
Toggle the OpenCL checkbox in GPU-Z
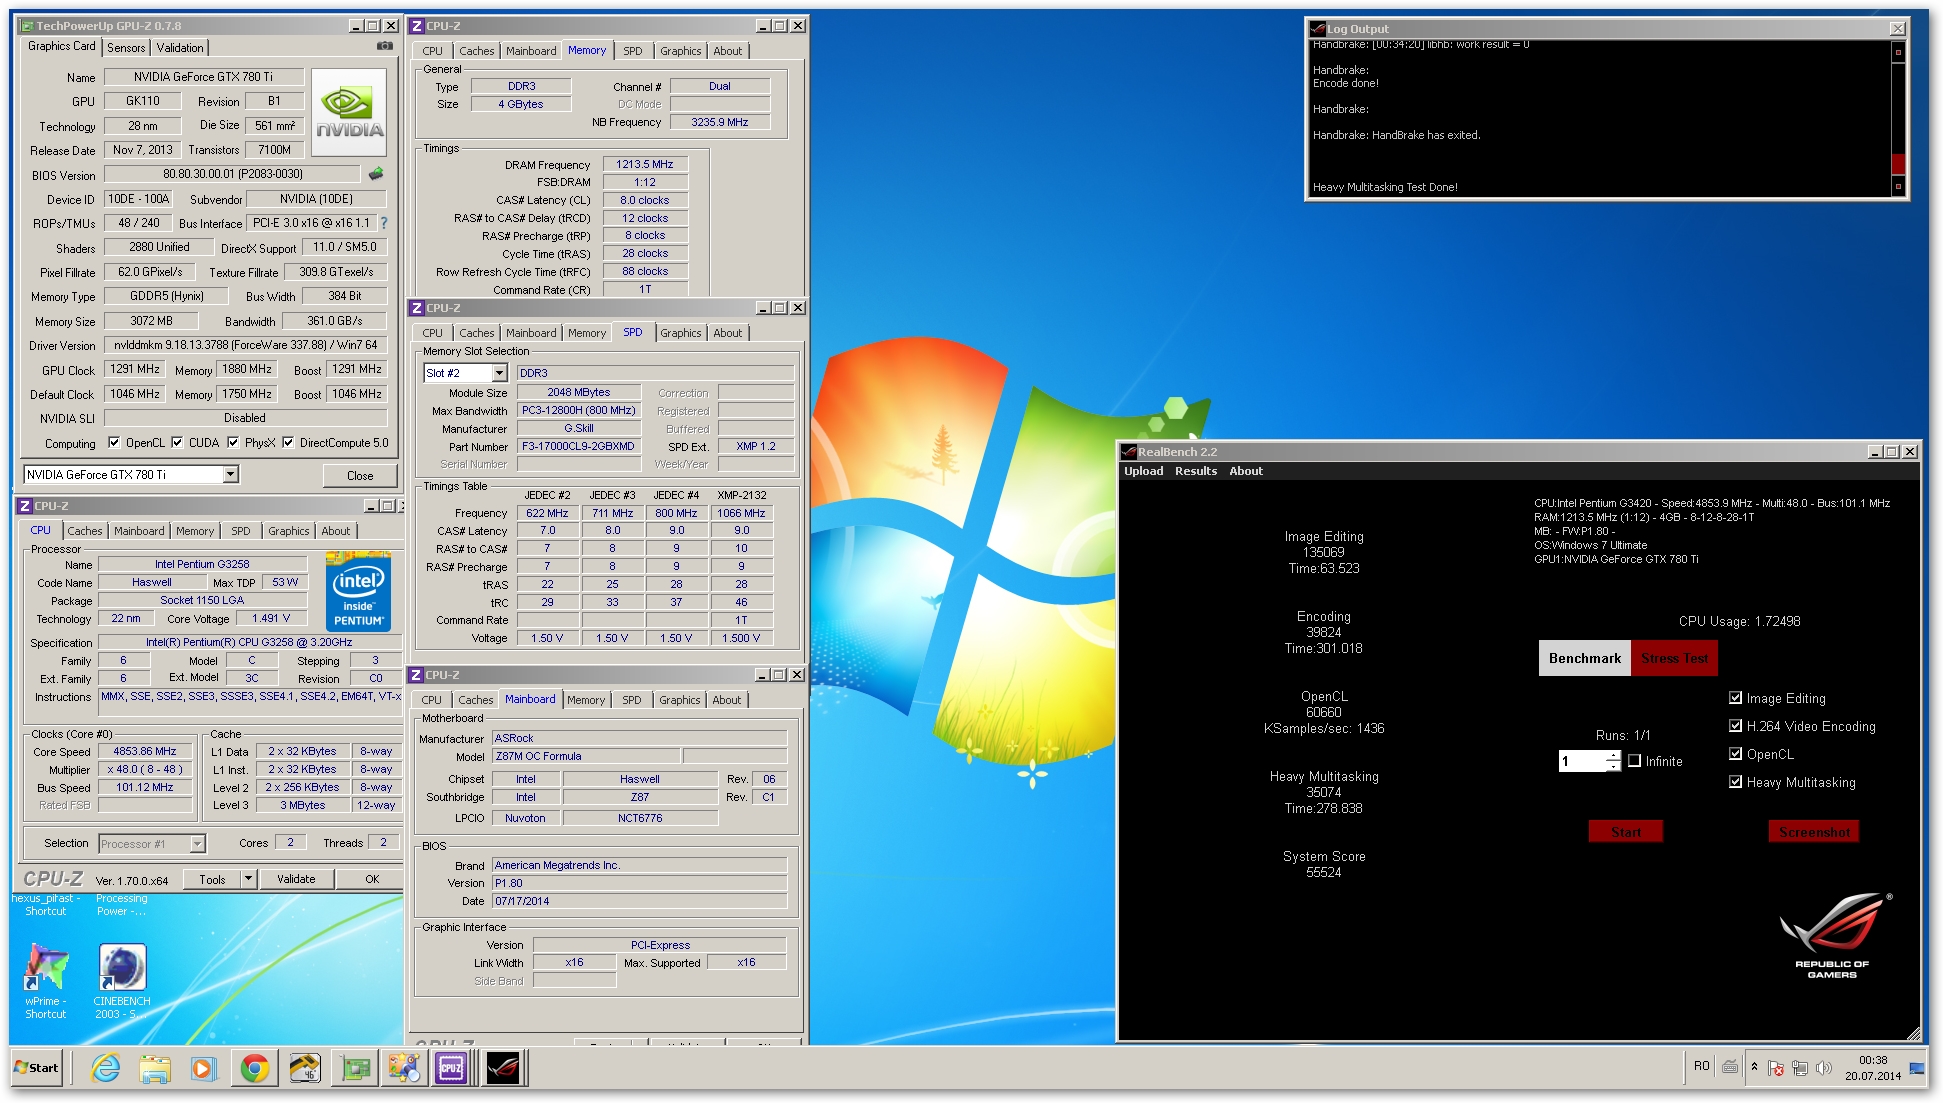(114, 442)
